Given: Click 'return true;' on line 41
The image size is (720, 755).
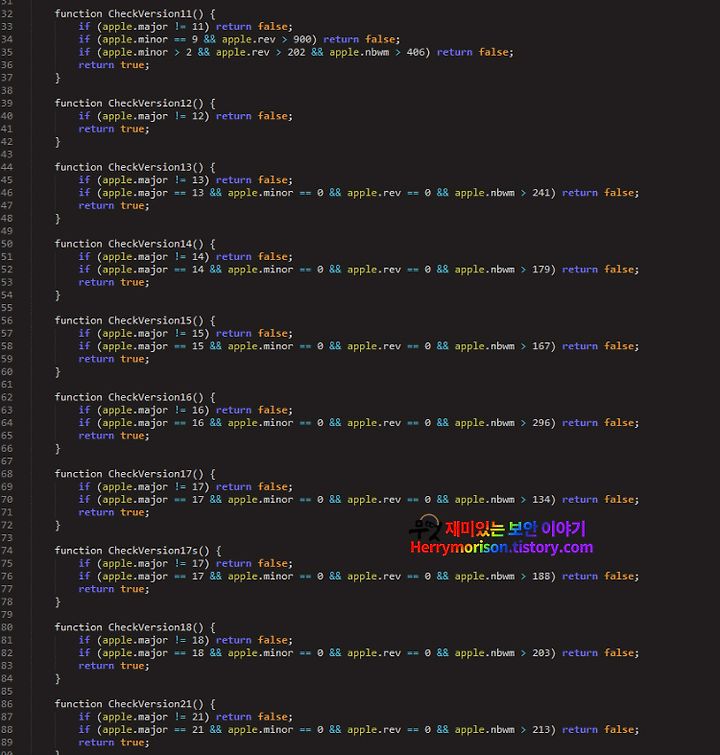Looking at the screenshot, I should coord(114,129).
